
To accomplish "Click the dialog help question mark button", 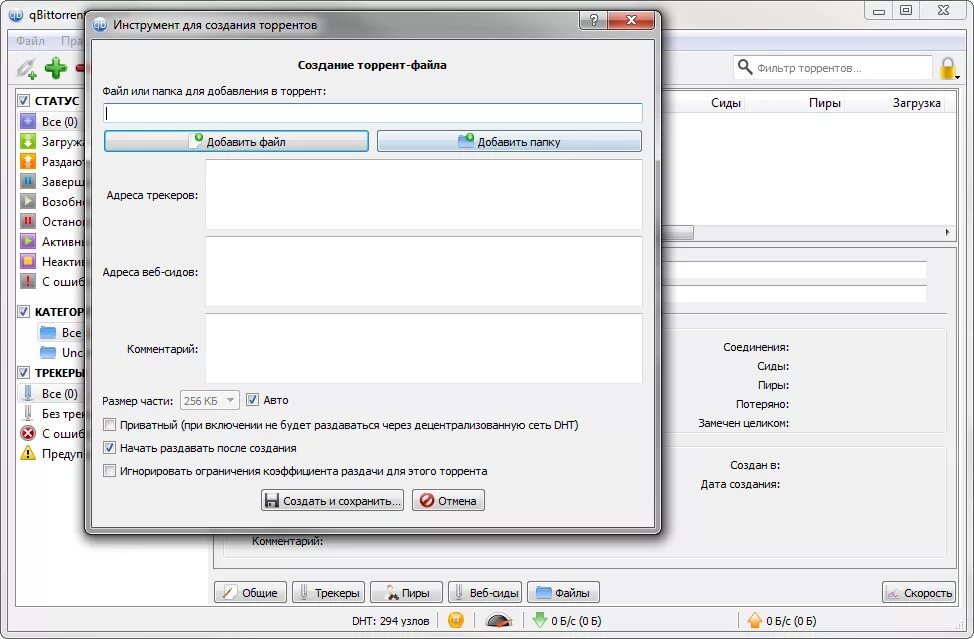I will pyautogui.click(x=594, y=20).
